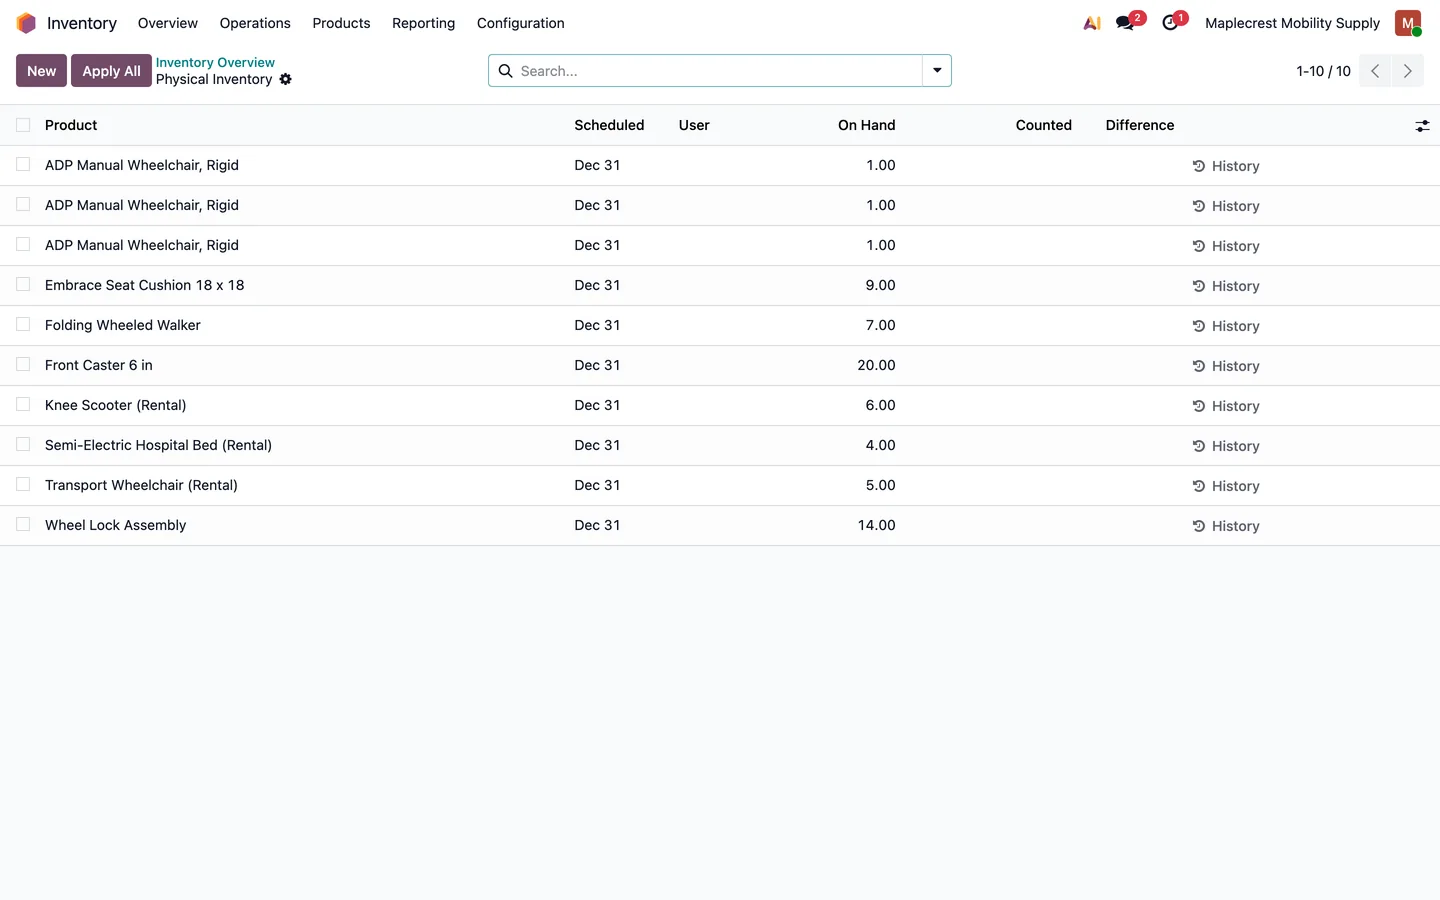Open the Products menu
This screenshot has height=900, width=1440.
[341, 23]
